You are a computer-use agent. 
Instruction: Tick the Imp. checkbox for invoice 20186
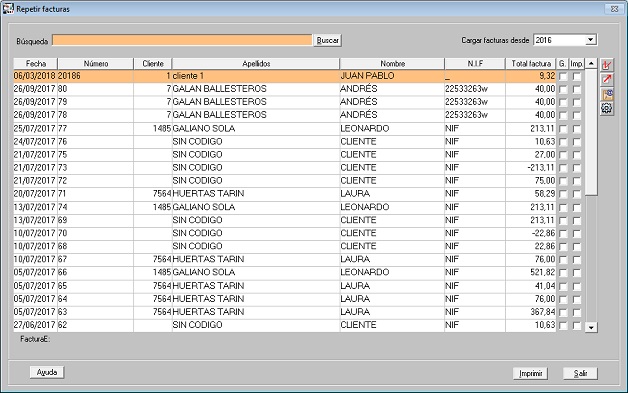click(577, 76)
